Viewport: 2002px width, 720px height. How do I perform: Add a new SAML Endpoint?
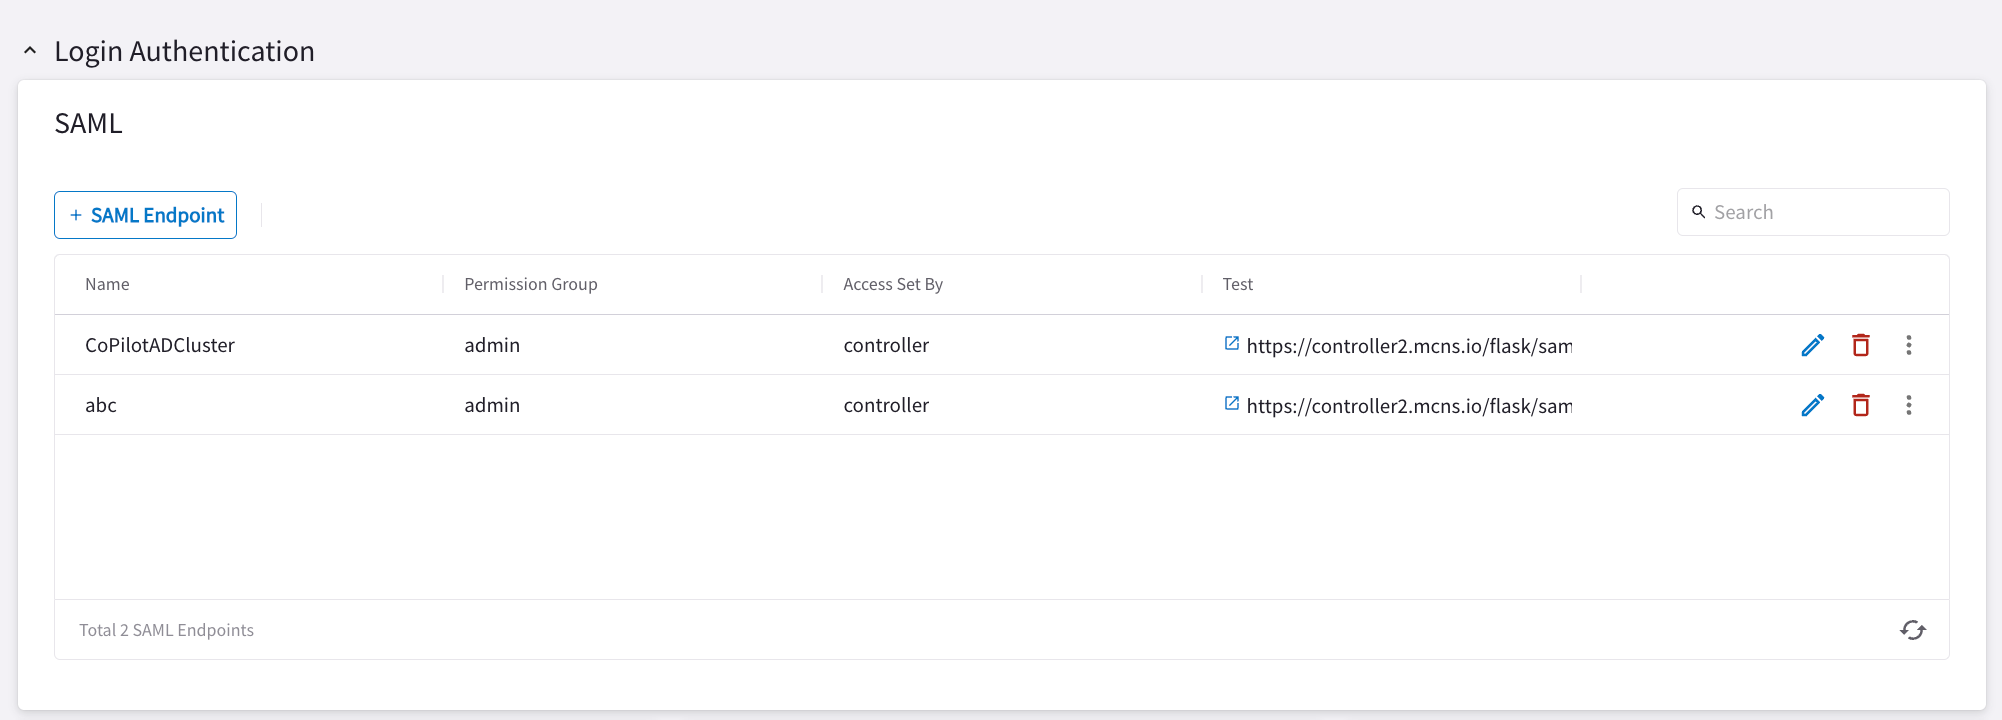145,215
